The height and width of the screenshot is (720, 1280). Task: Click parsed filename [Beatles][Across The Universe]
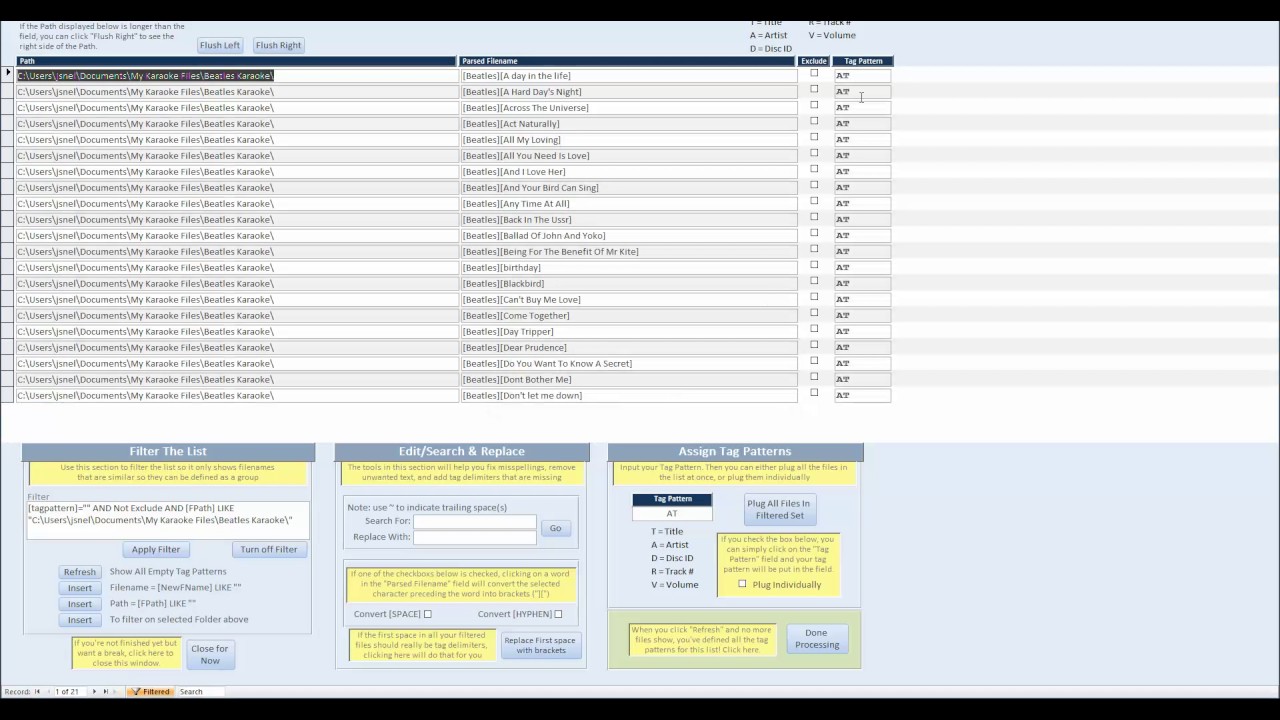pos(628,107)
